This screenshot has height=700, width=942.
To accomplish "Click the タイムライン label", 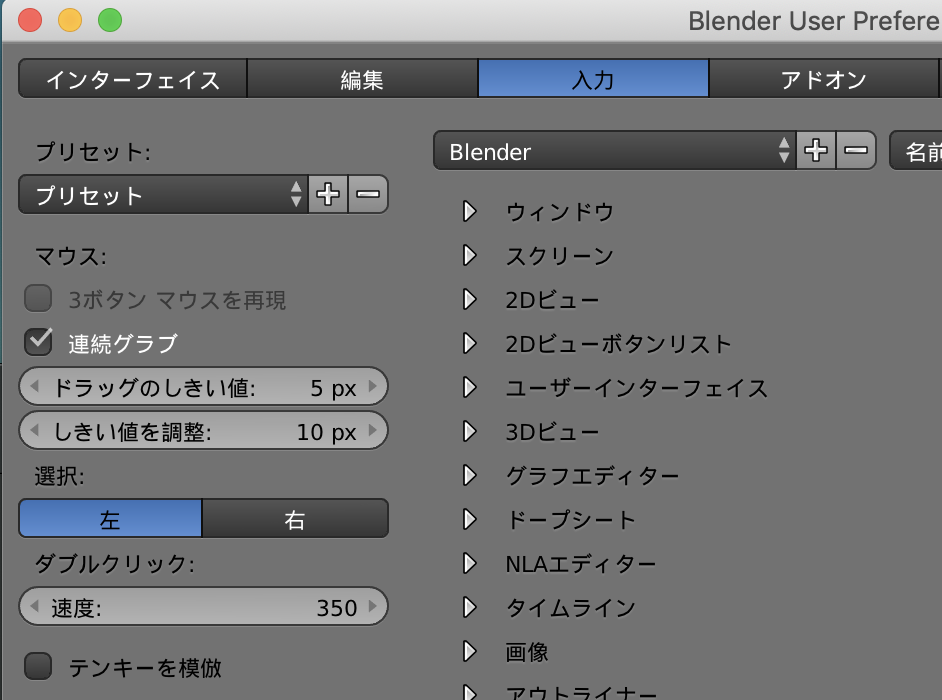I will (571, 608).
